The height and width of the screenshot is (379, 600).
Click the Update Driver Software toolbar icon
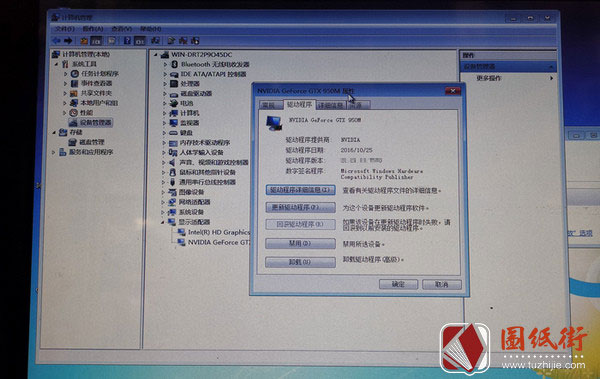tap(171, 40)
